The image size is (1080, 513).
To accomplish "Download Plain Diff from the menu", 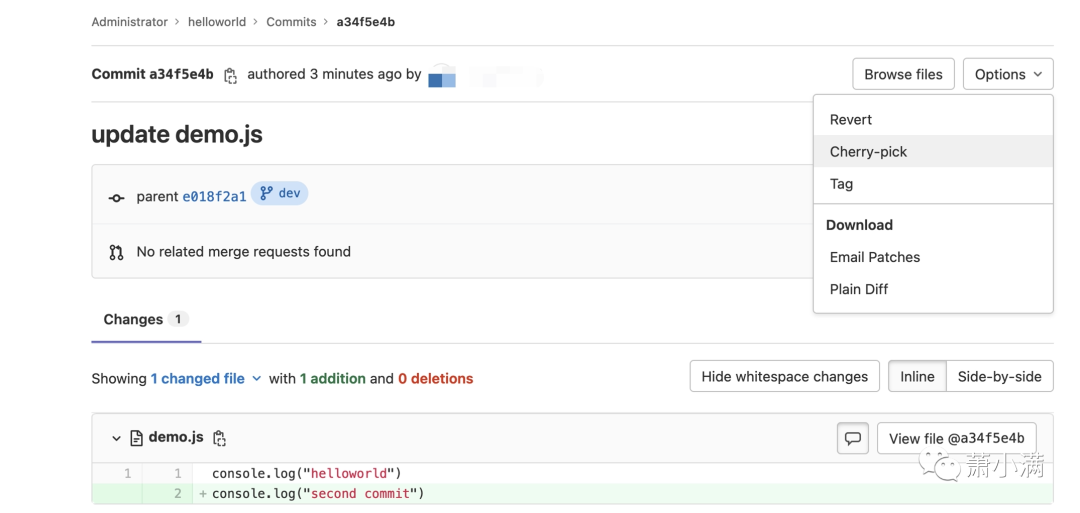I will [859, 289].
